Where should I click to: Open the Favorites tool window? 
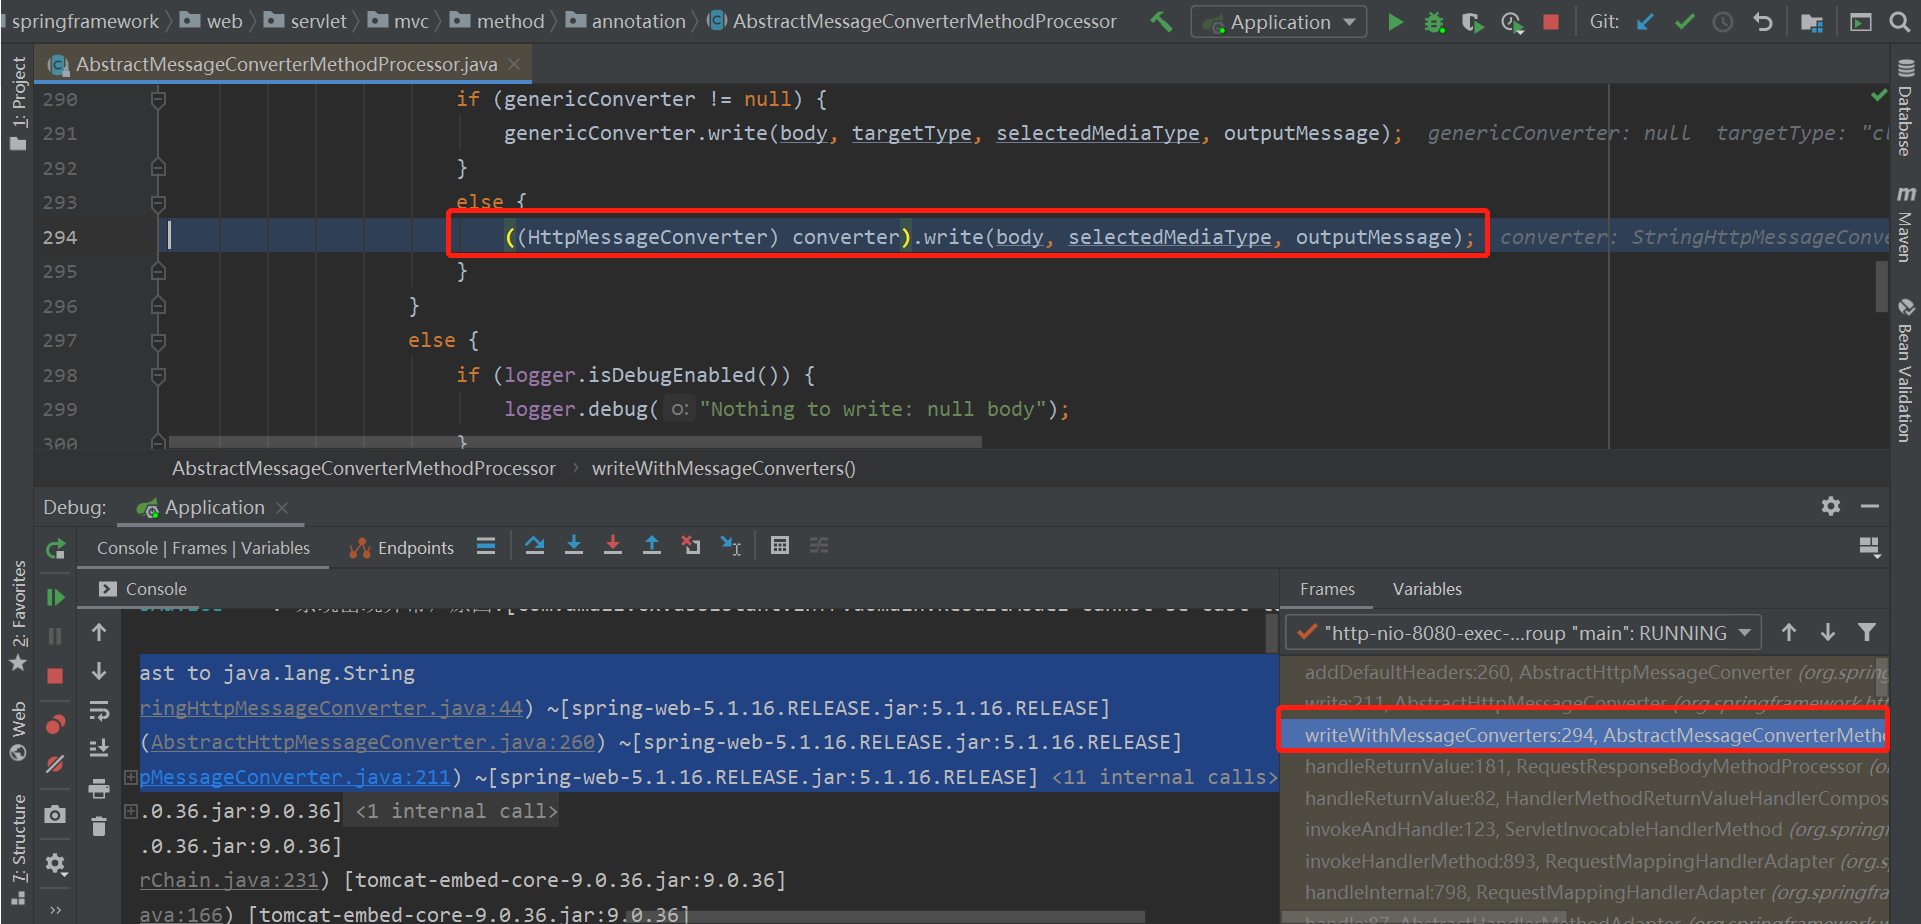[x=18, y=616]
